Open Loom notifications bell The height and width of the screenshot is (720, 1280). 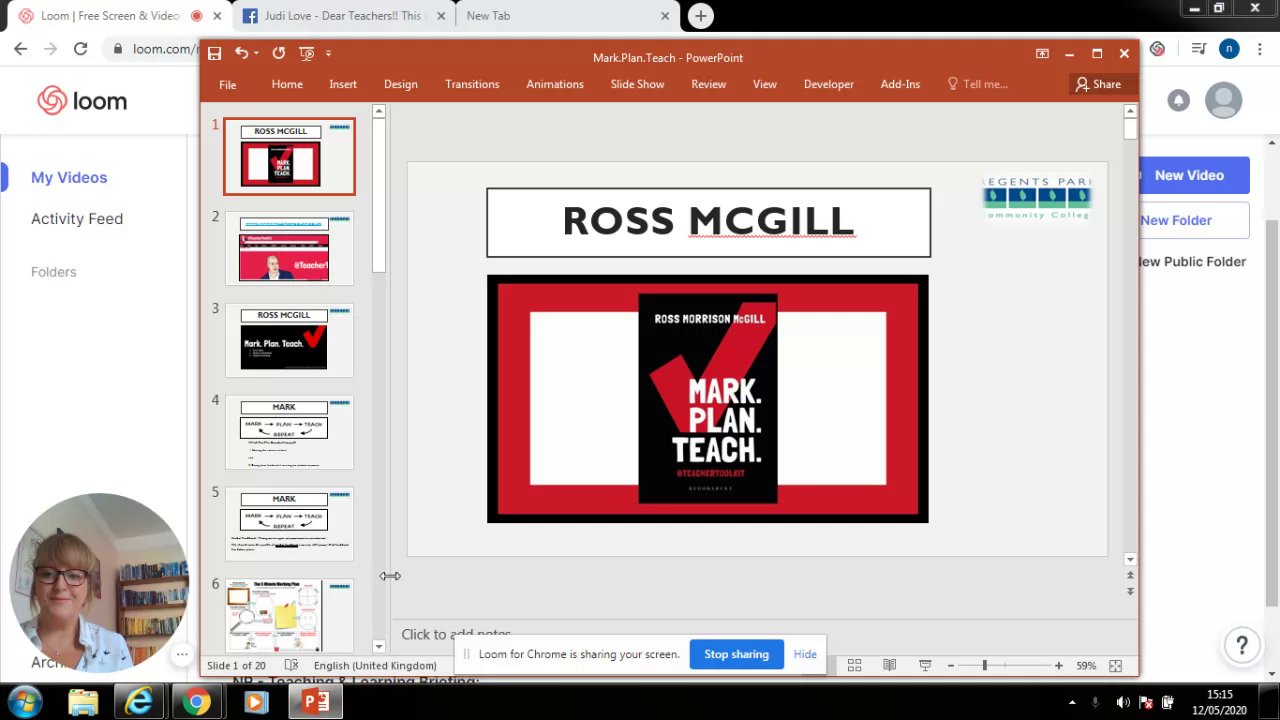(x=1178, y=100)
